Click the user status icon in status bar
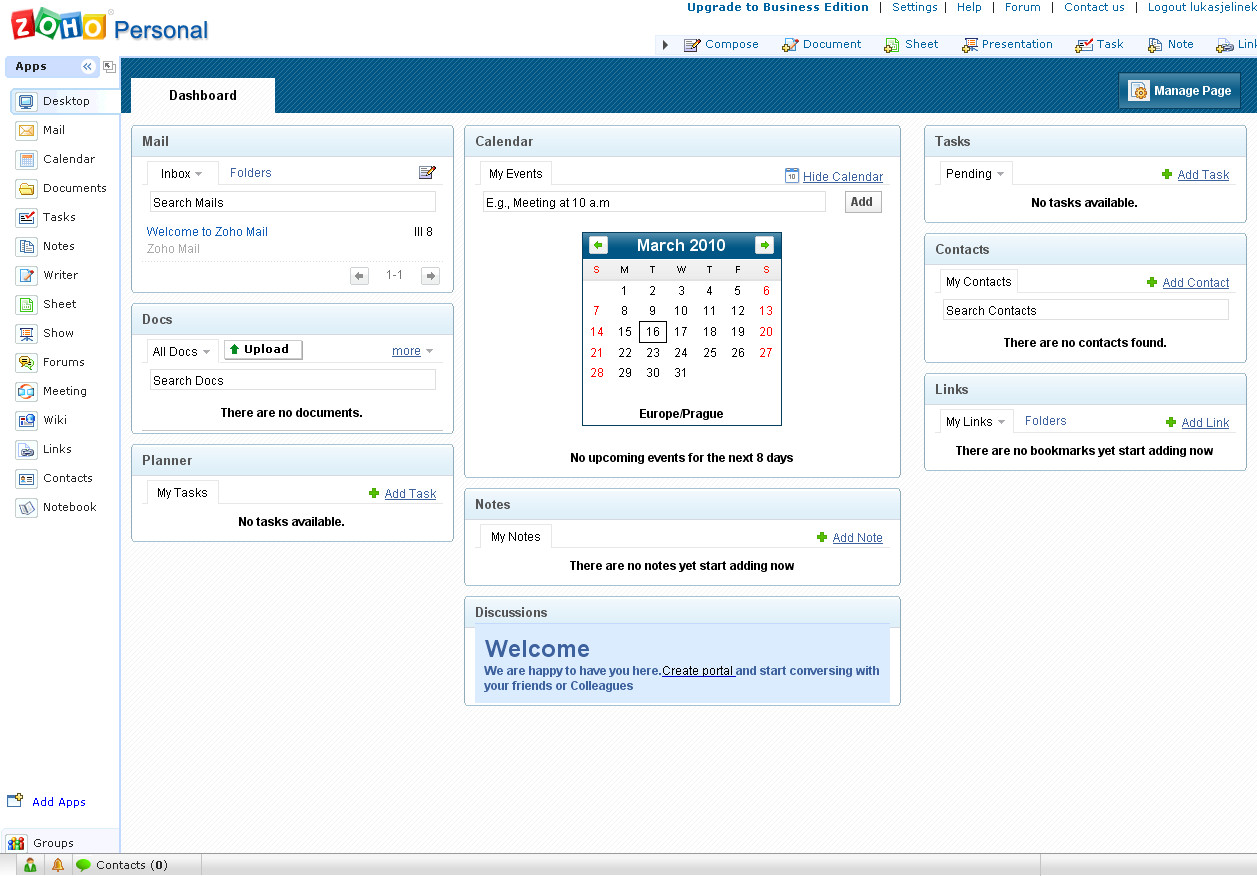This screenshot has width=1257, height=876. point(31,865)
